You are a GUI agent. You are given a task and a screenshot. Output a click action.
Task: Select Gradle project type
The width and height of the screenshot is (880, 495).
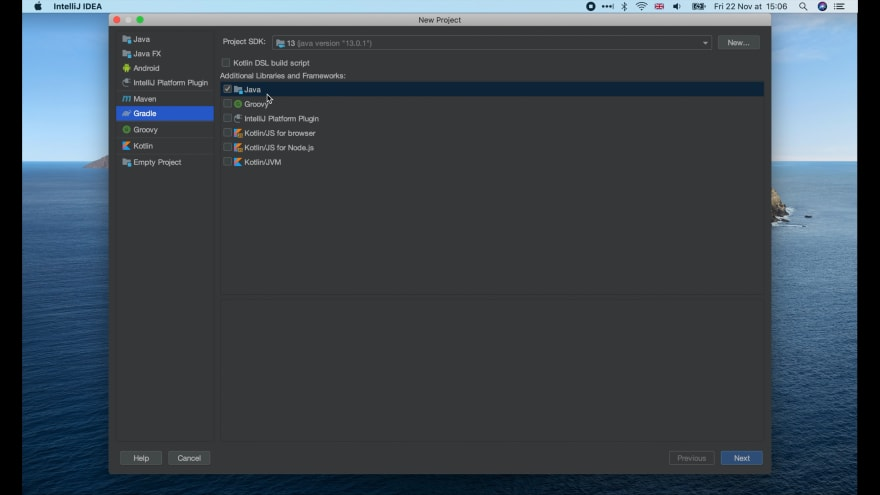click(164, 113)
